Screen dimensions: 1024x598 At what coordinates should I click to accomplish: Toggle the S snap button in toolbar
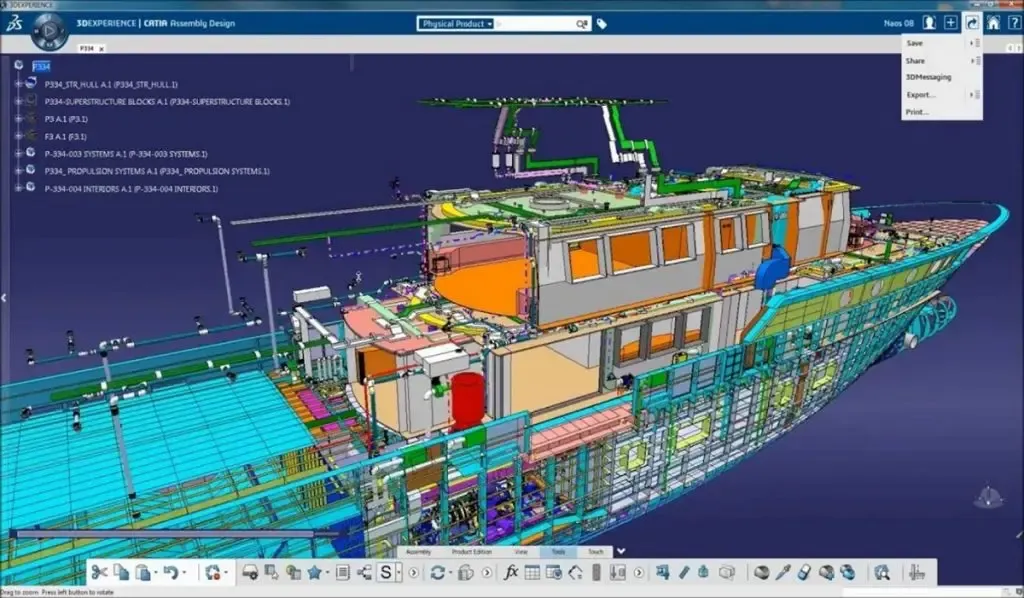tap(385, 572)
